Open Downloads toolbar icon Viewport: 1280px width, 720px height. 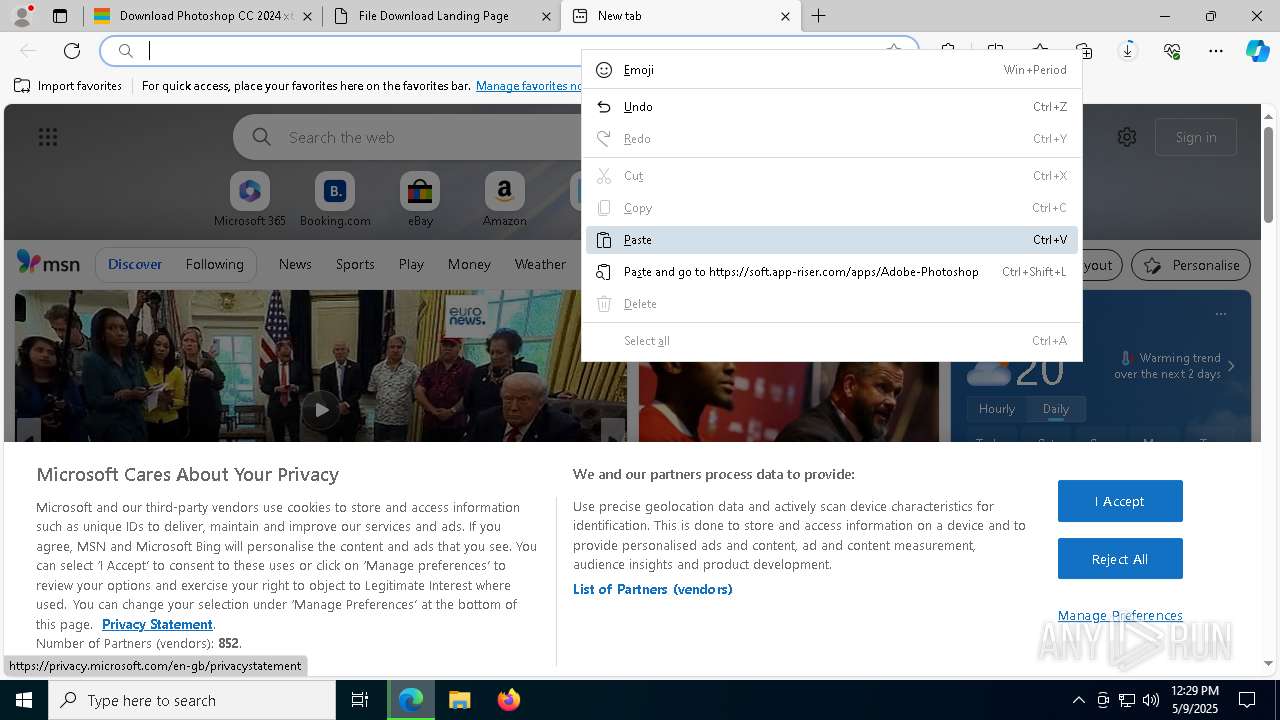tap(1128, 51)
